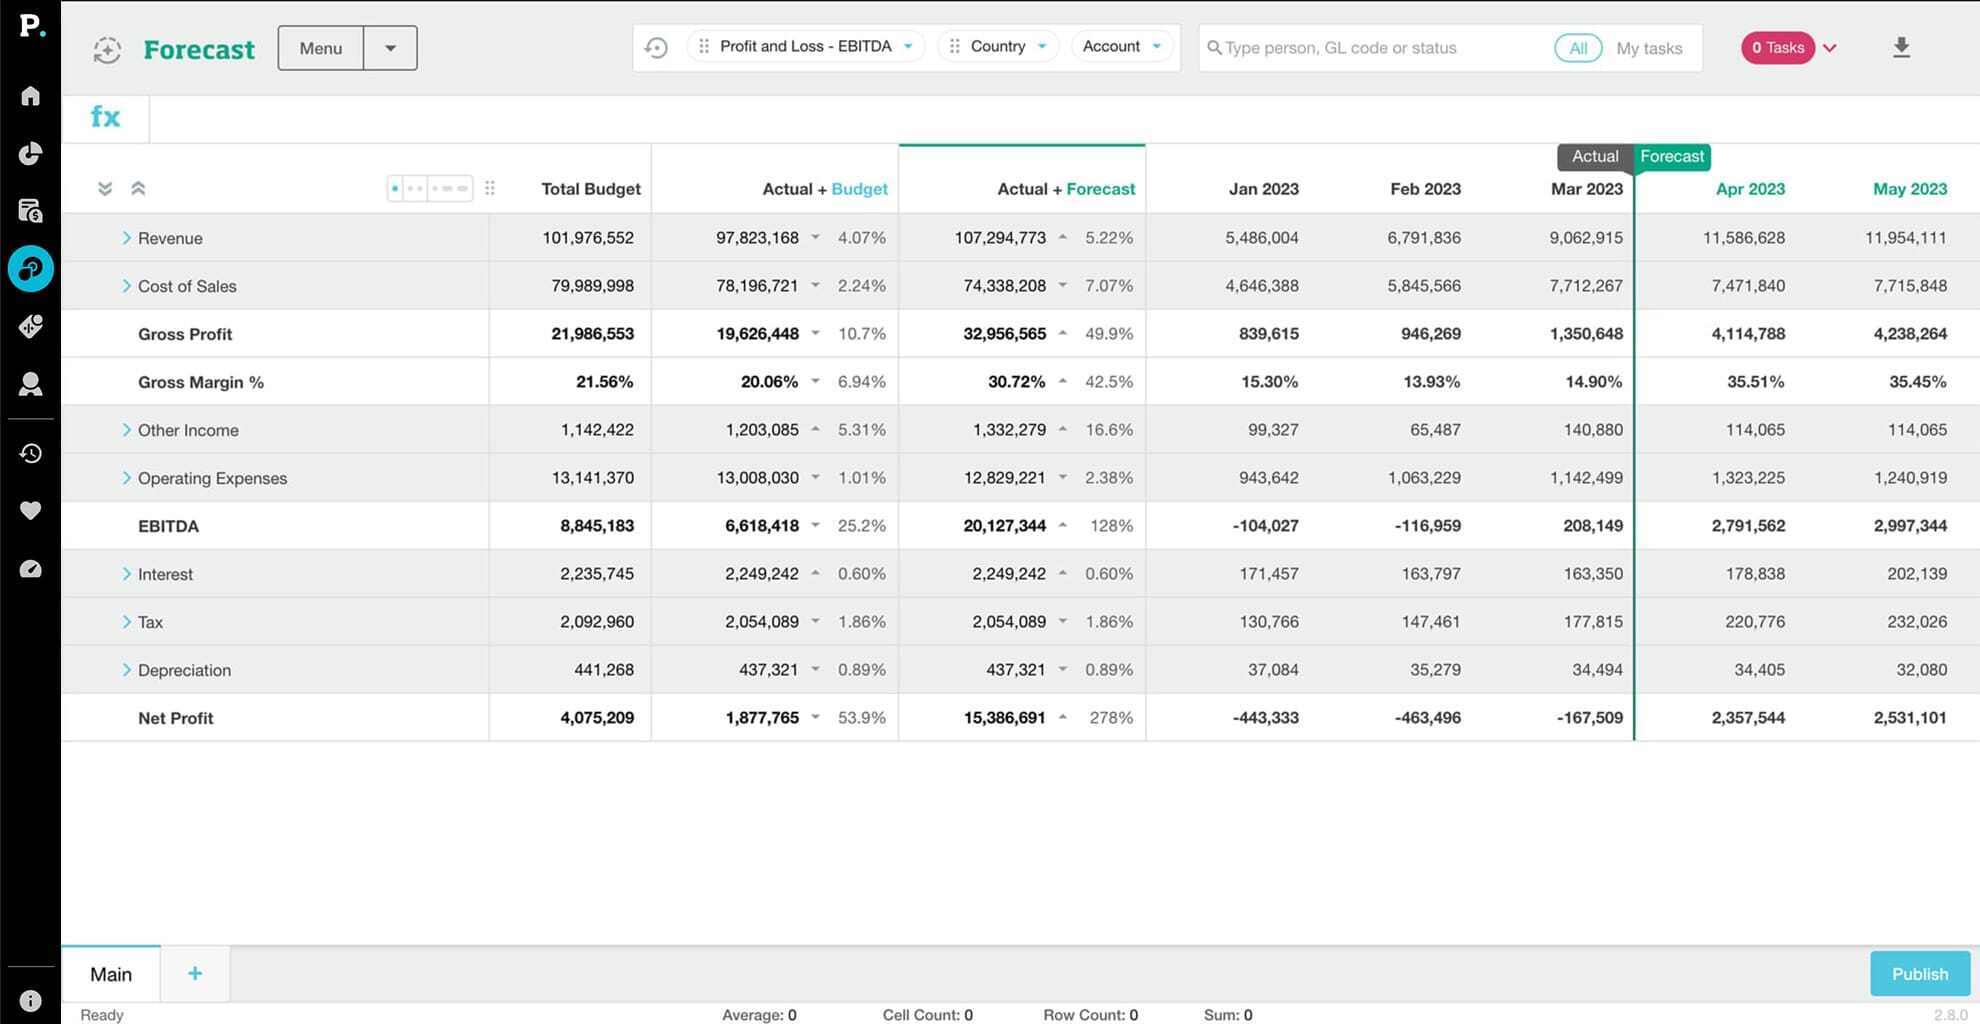Click the user profile sidebar icon
The height and width of the screenshot is (1024, 1980).
[x=30, y=385]
